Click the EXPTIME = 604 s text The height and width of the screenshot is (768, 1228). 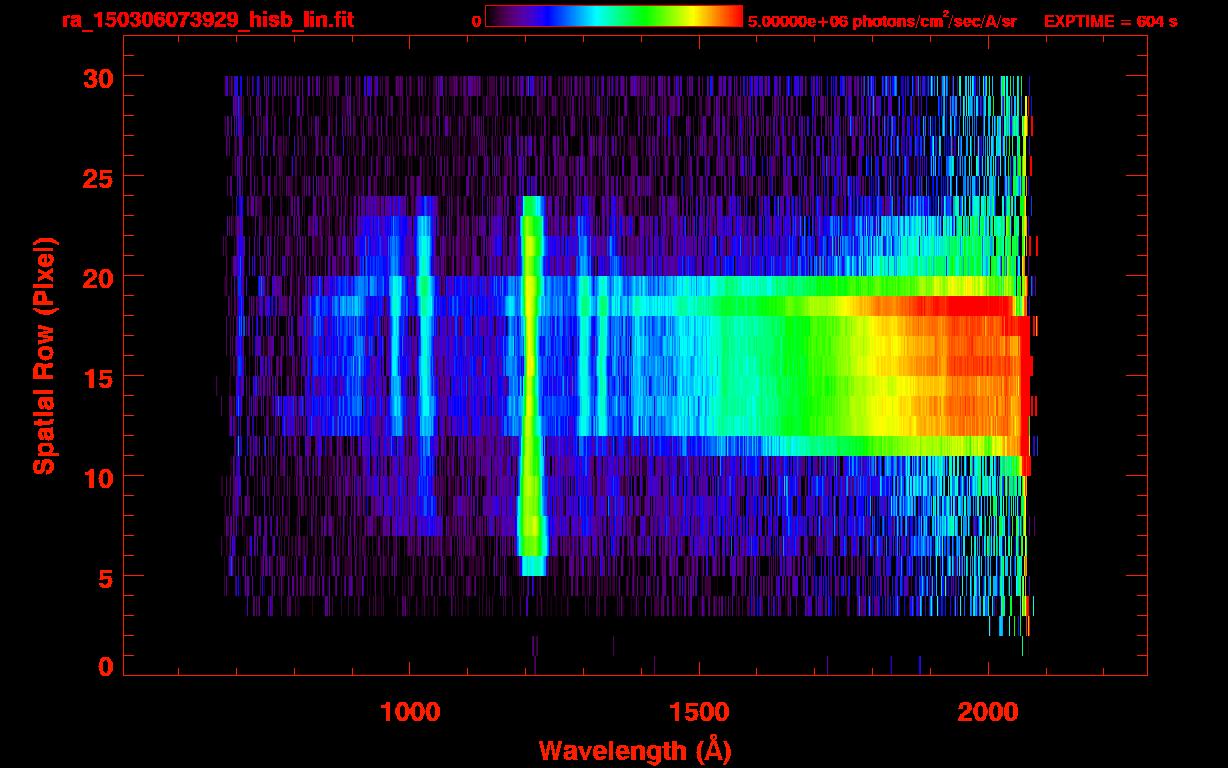[x=1110, y=21]
